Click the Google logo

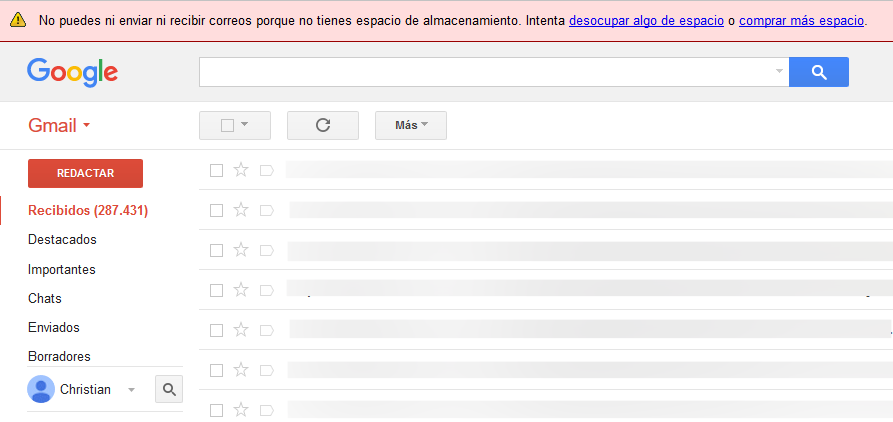coord(72,72)
